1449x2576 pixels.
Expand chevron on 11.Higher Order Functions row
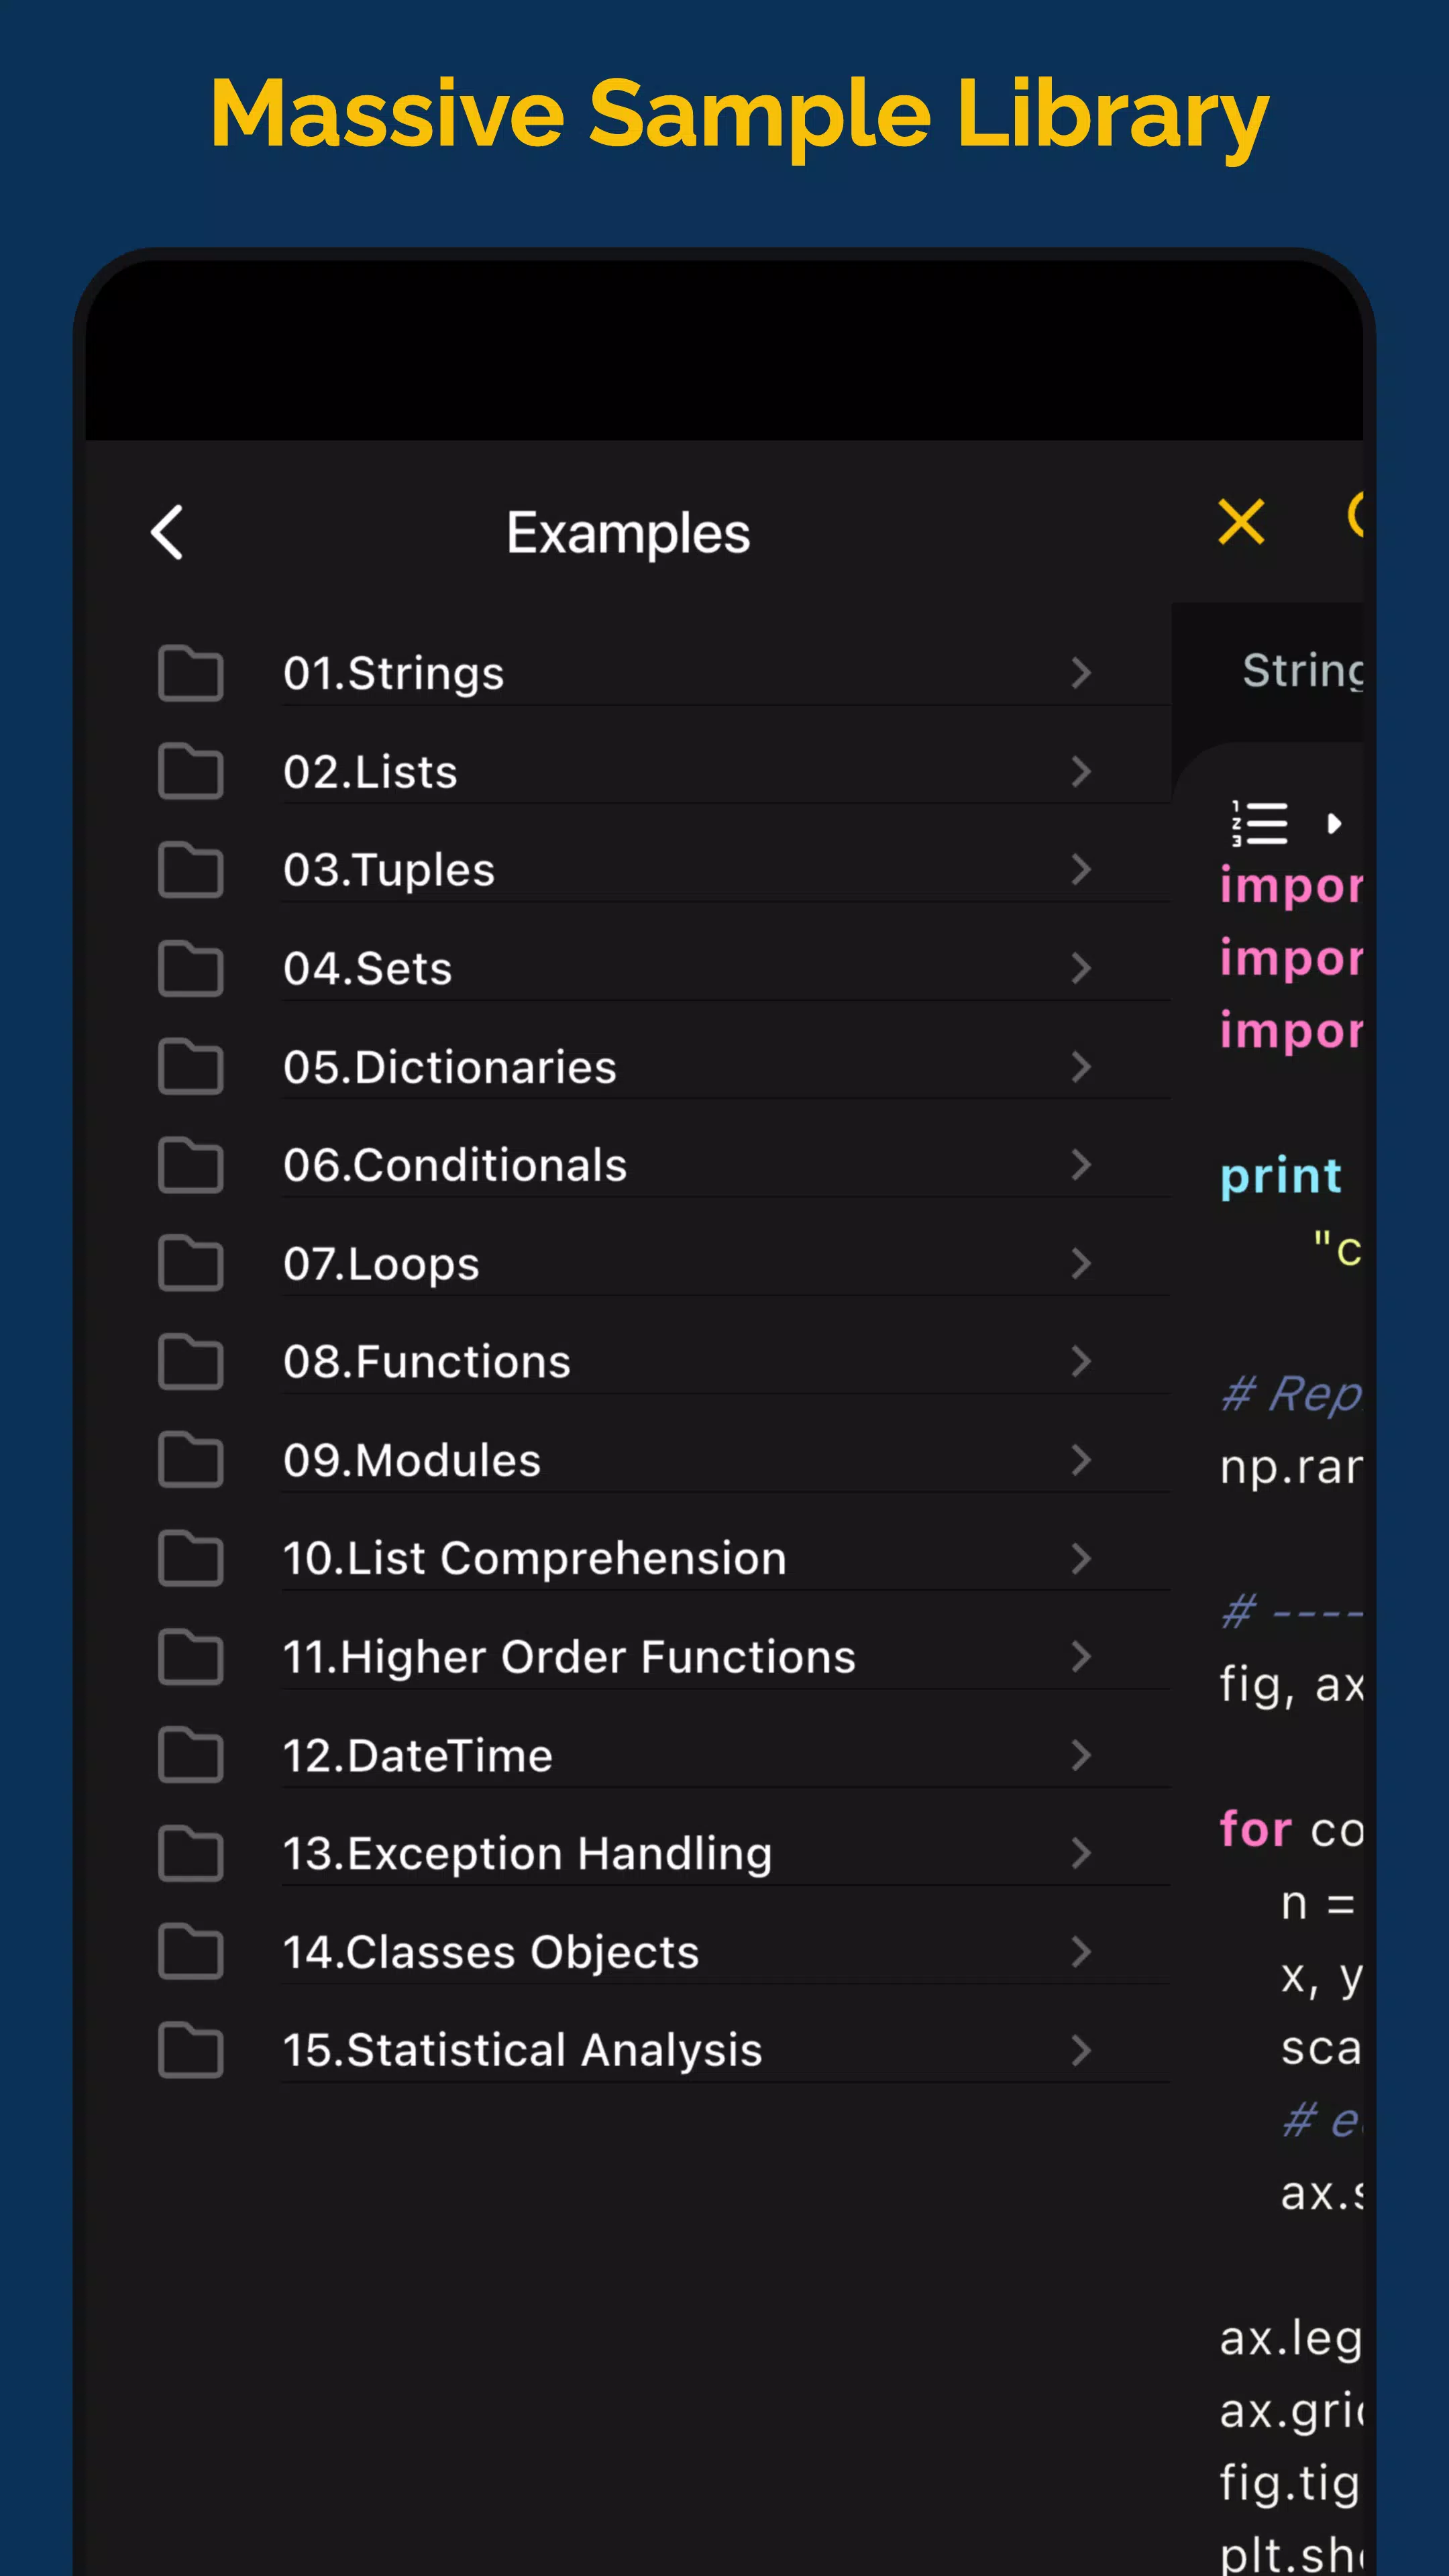coord(1081,1657)
